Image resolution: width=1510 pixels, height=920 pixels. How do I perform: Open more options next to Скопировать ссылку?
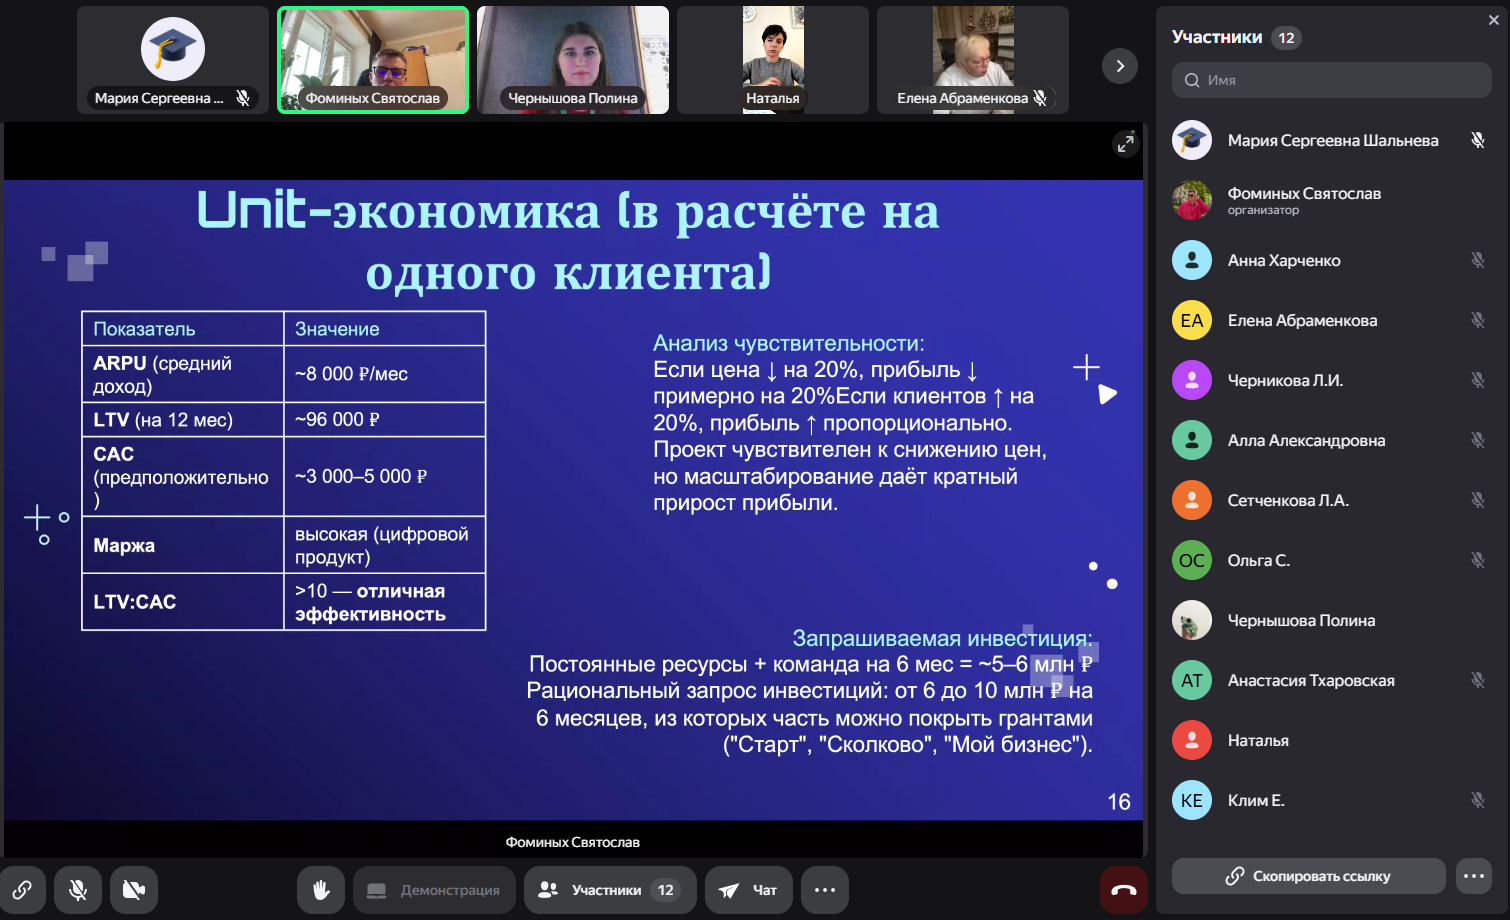(x=1474, y=876)
